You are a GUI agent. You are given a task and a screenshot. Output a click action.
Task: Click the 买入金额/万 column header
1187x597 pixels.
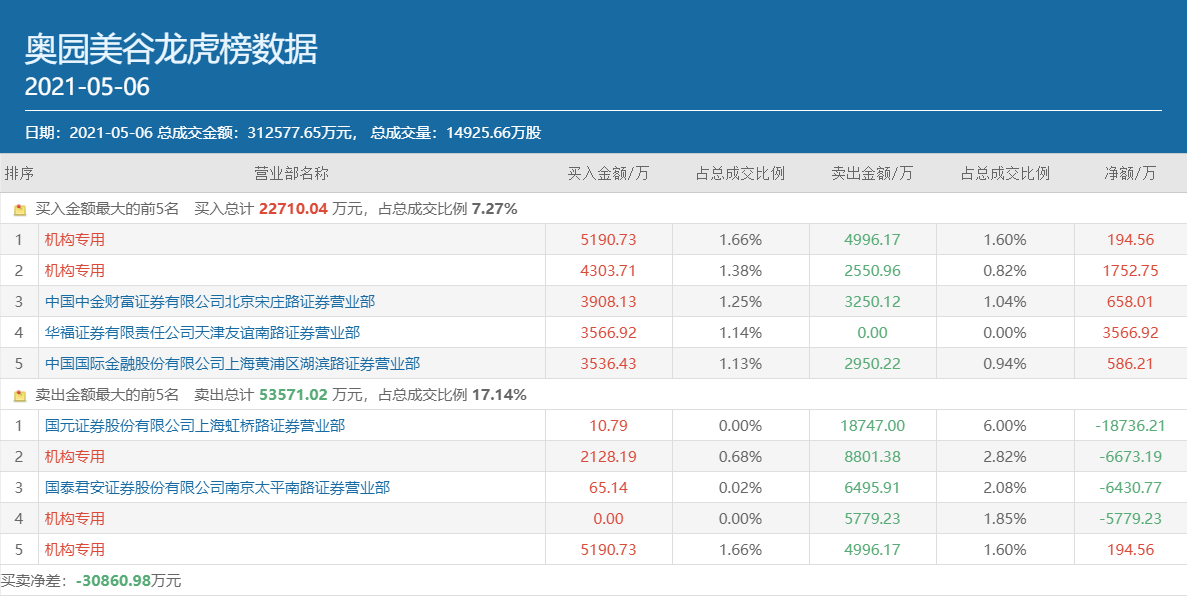click(608, 174)
